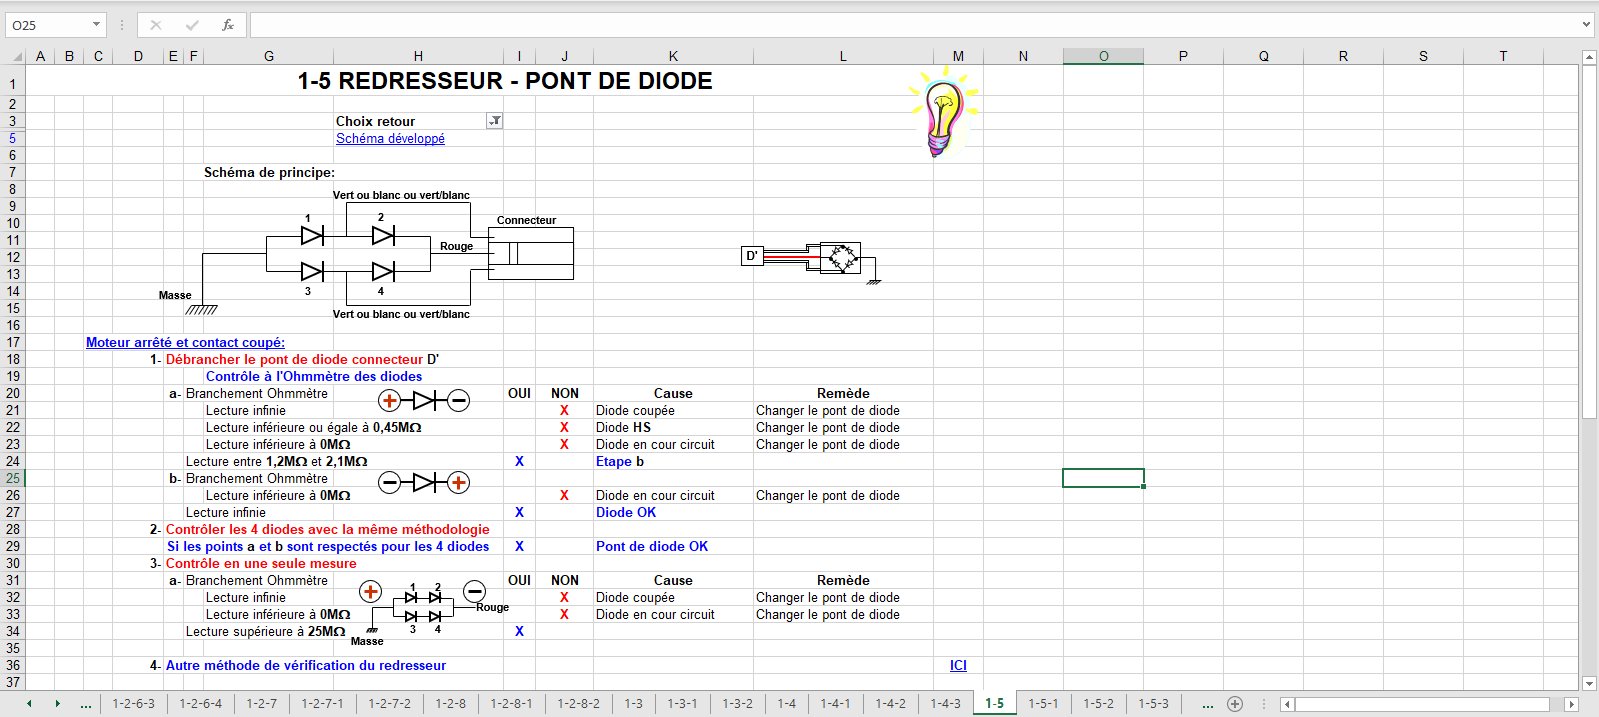The image size is (1599, 717).
Task: Expand the formula bar with chevron
Action: coord(1586,25)
